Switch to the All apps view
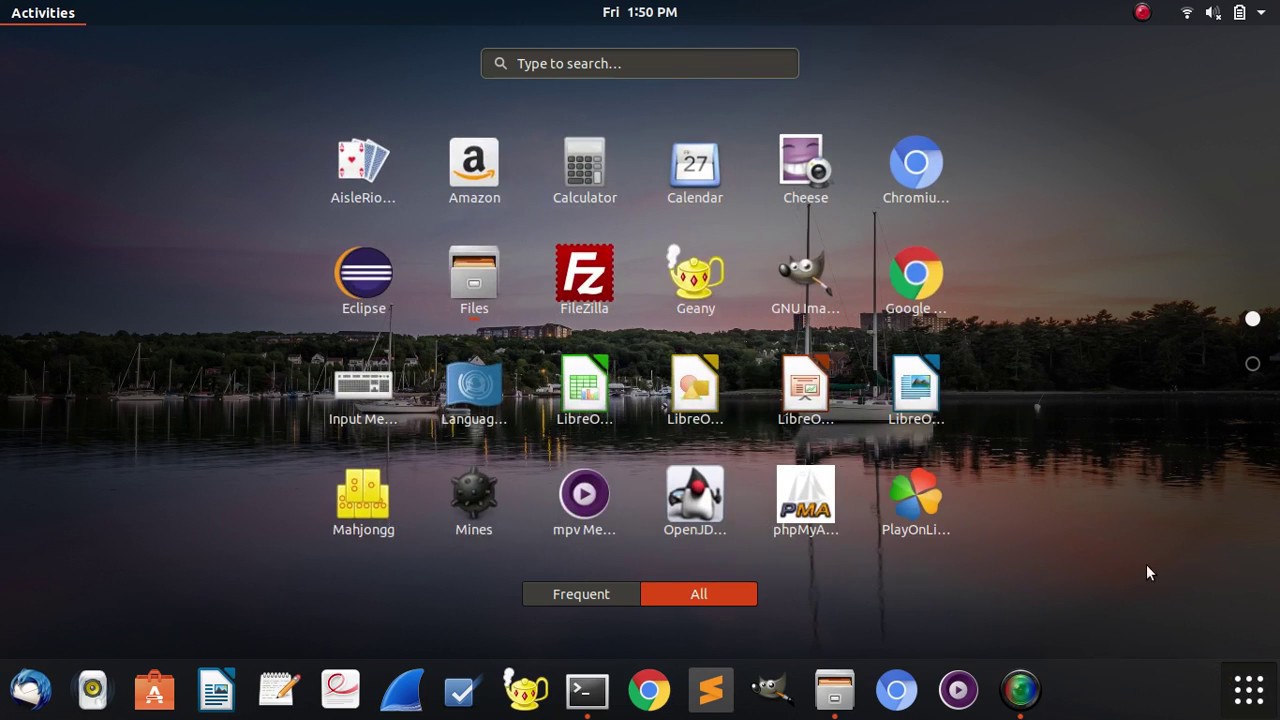 699,594
